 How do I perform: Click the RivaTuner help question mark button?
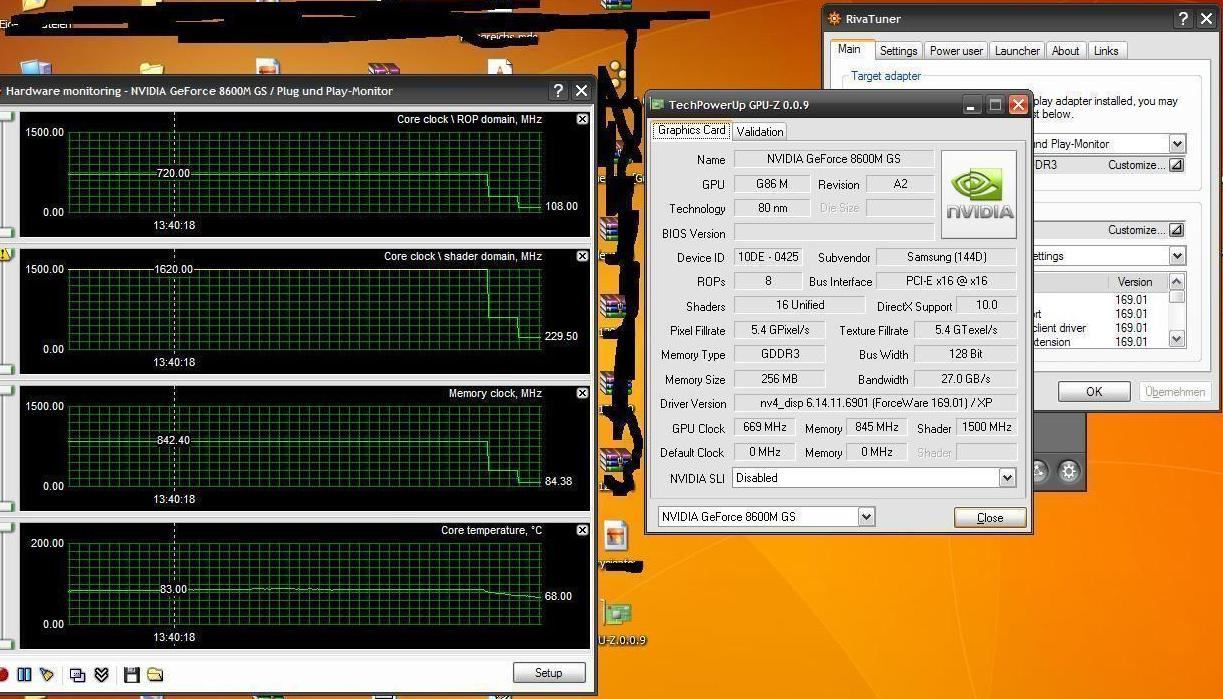coord(1183,19)
